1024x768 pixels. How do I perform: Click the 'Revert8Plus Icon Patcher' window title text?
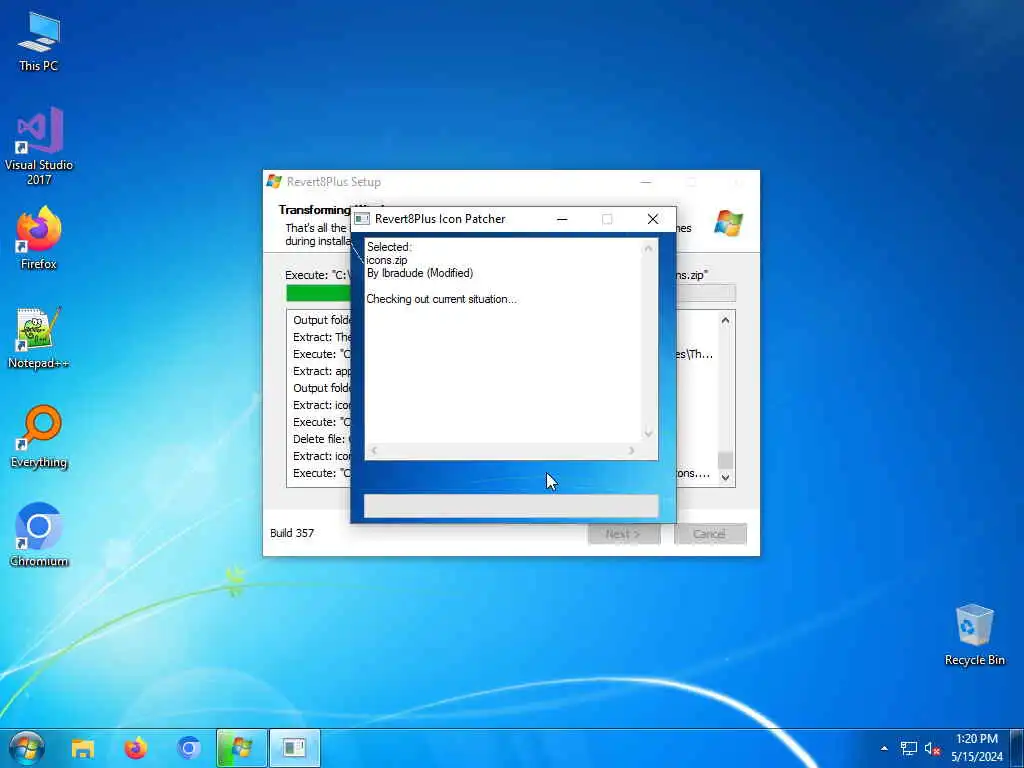point(440,219)
